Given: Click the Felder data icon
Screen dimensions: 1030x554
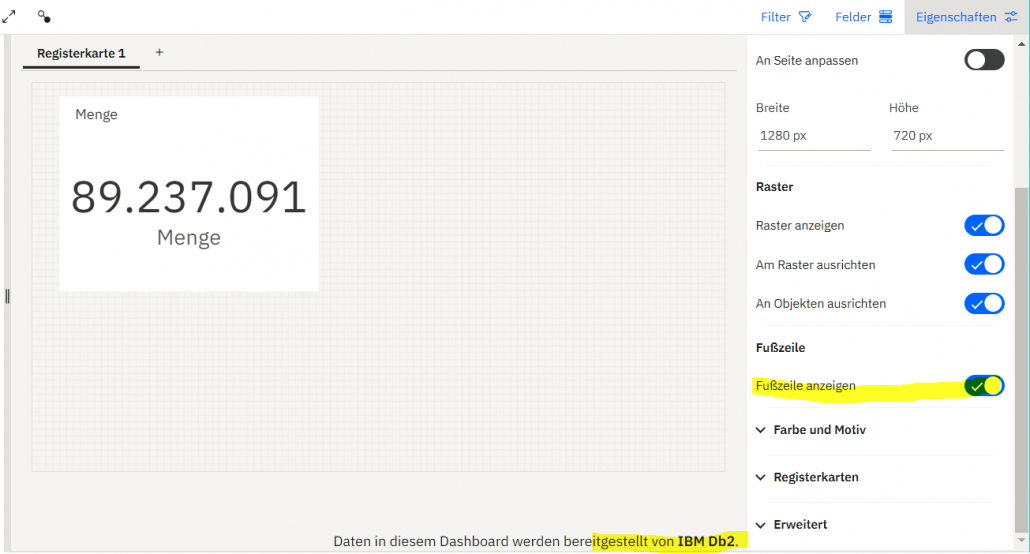Looking at the screenshot, I should point(885,17).
